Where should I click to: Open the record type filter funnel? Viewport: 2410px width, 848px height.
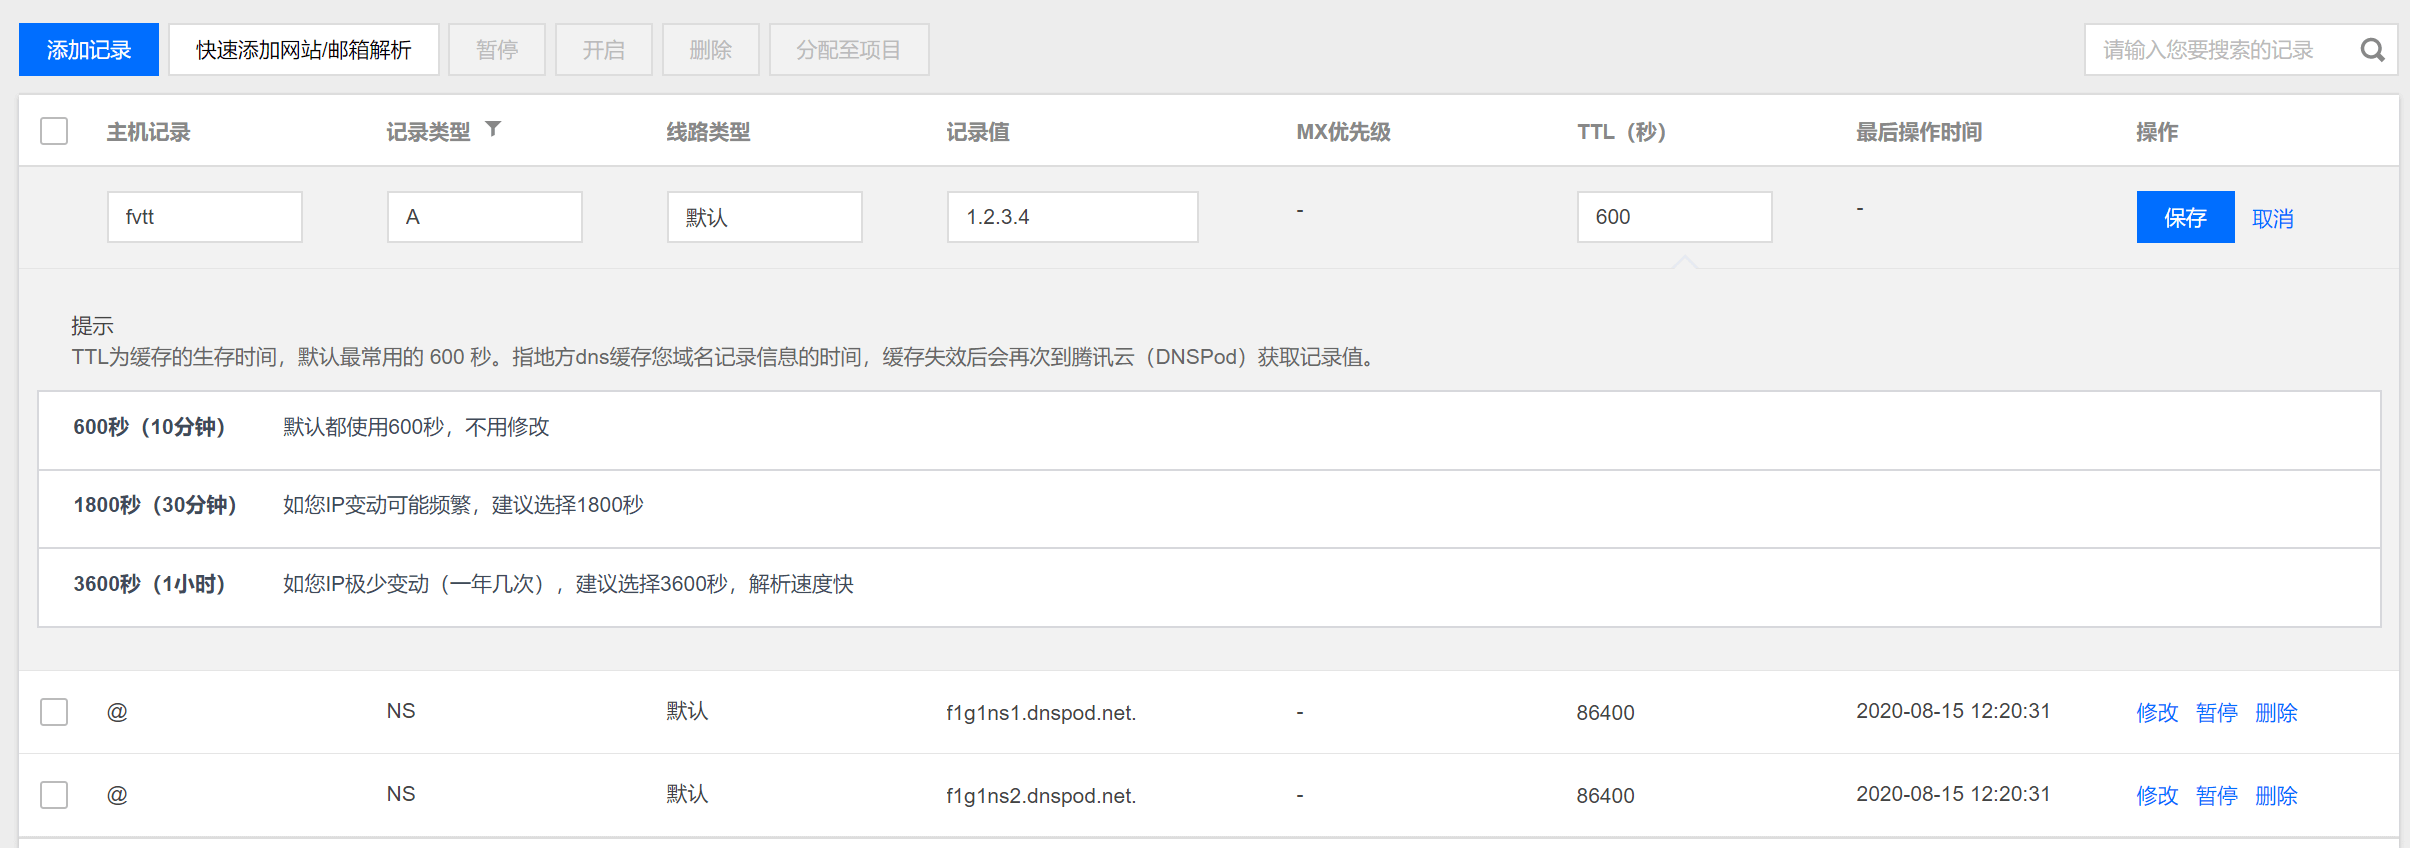(493, 129)
